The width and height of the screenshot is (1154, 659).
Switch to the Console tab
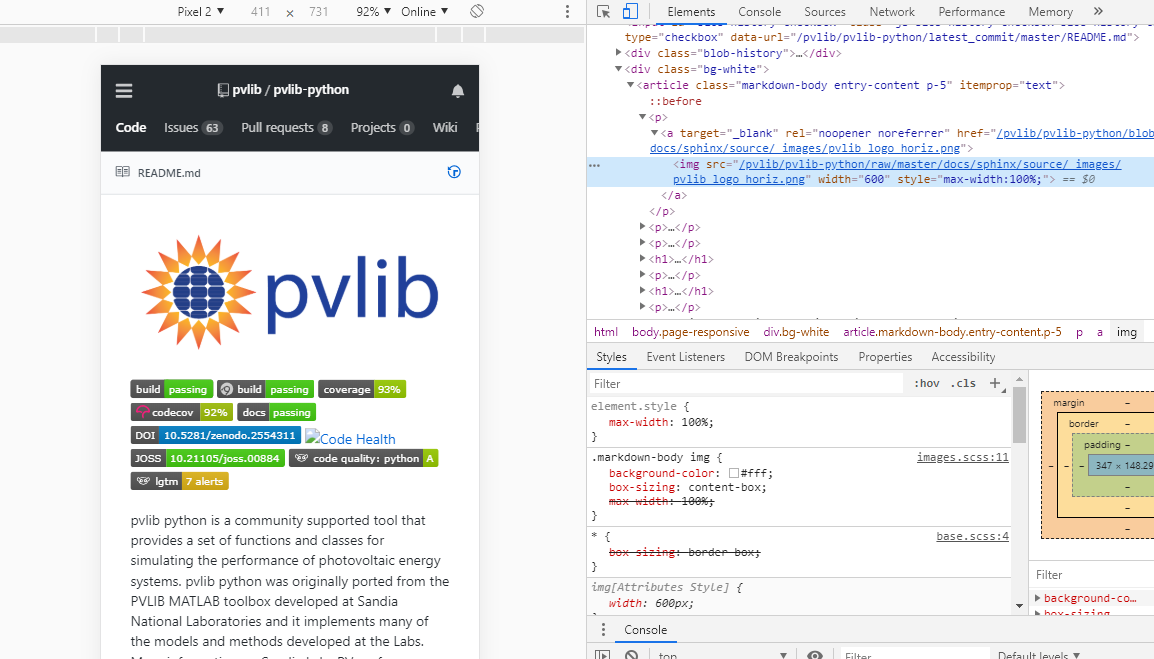pos(760,12)
